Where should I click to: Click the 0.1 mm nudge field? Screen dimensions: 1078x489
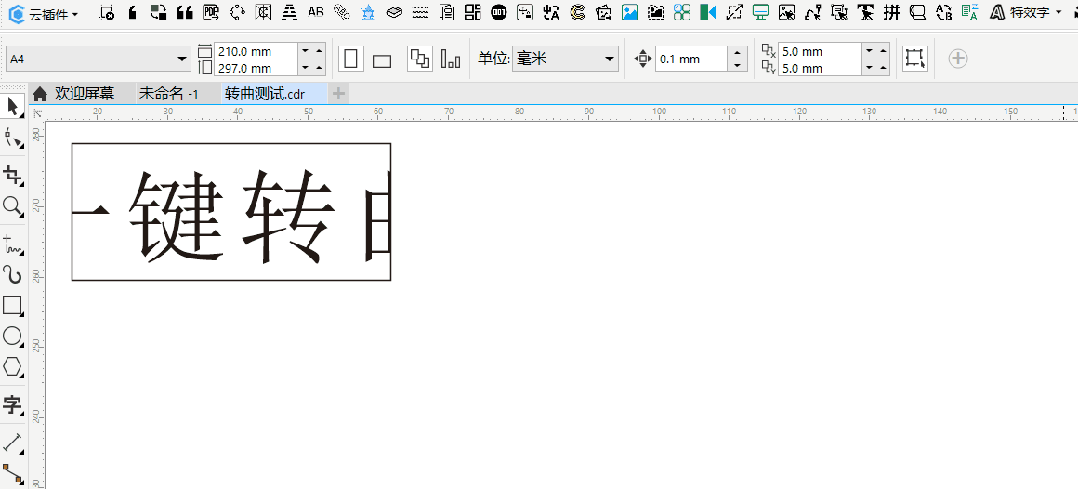click(x=691, y=59)
